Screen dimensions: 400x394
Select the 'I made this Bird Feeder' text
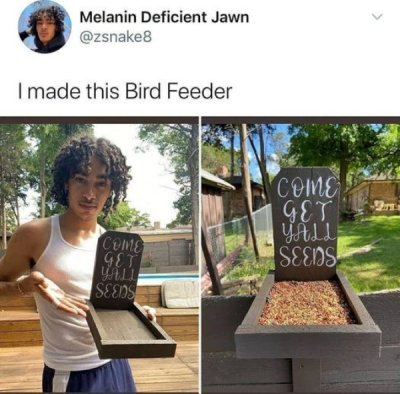coord(124,91)
